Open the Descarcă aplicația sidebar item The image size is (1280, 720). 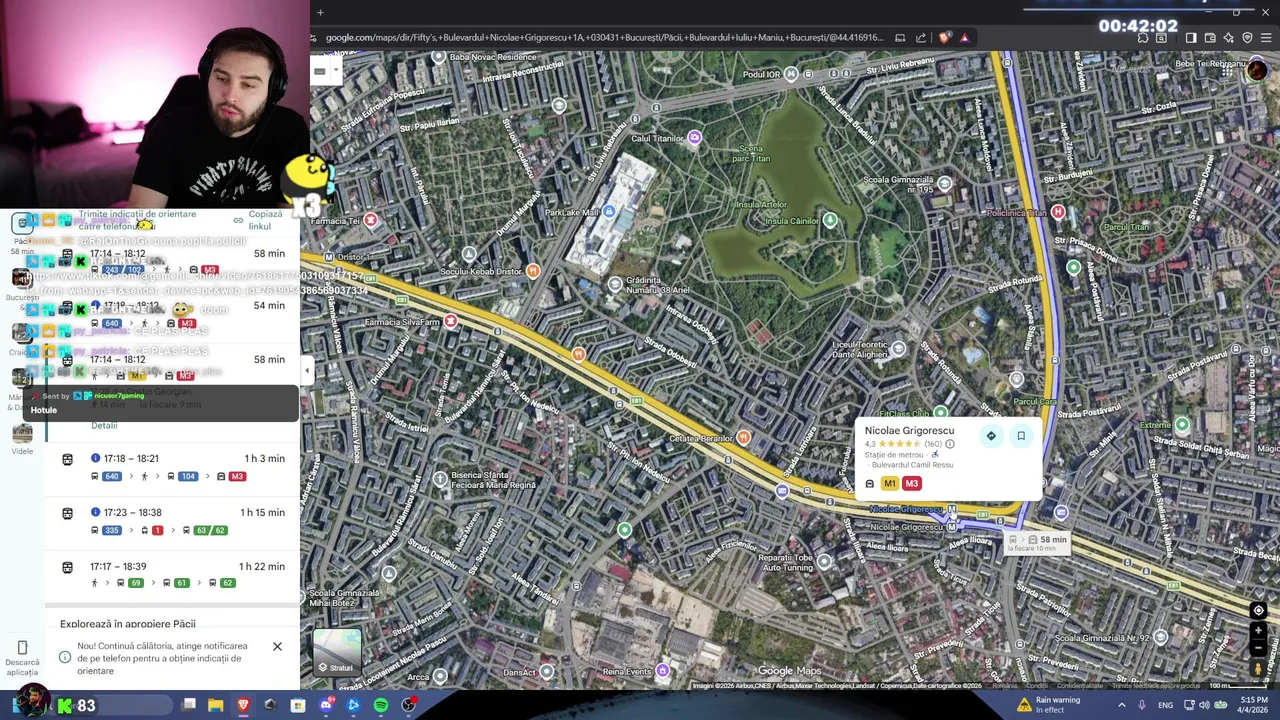[22, 659]
